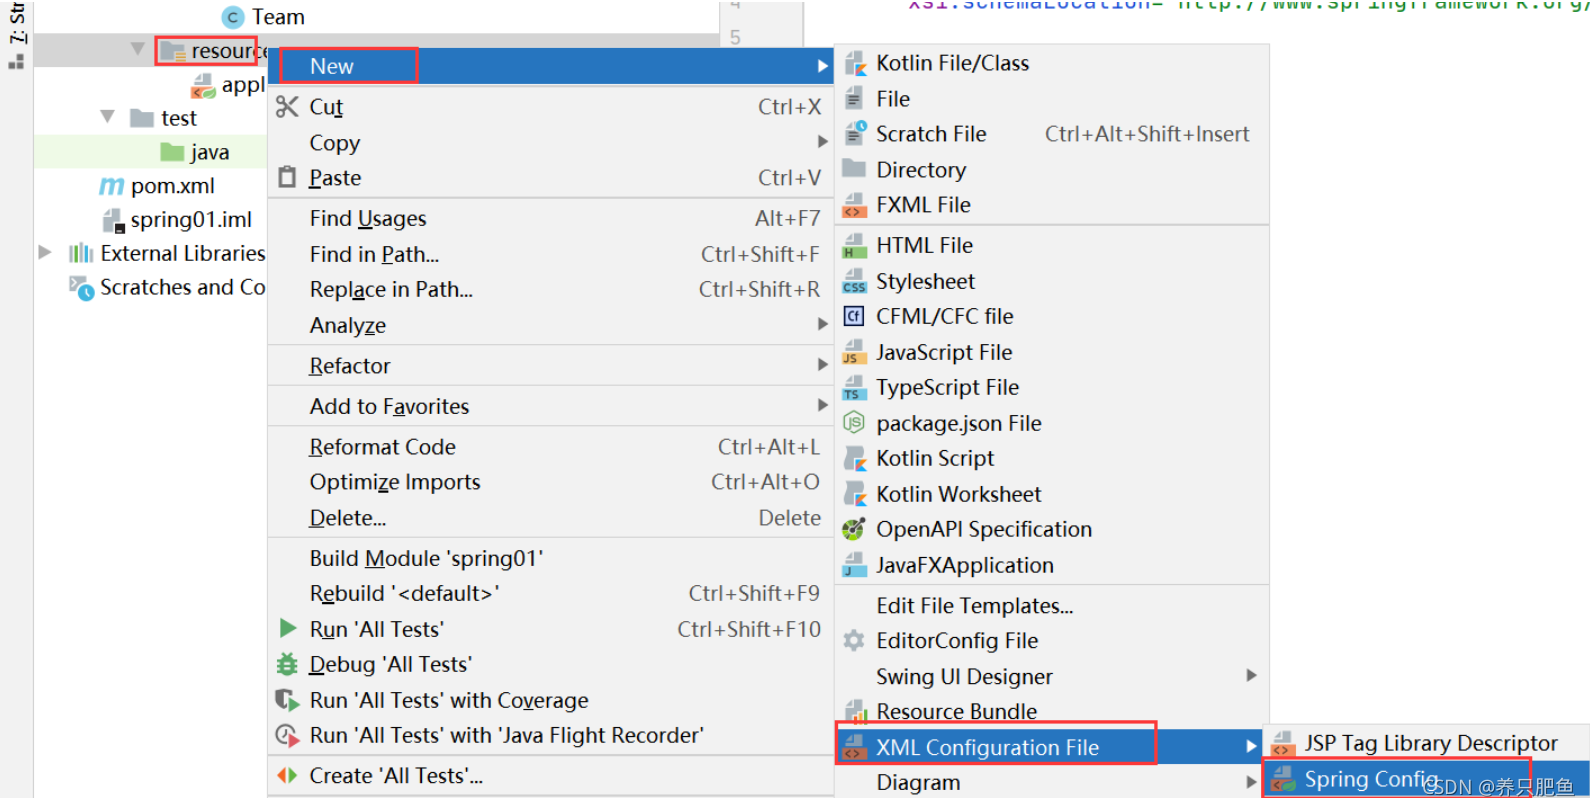
Task: Select Edit File Templates... entry
Action: pyautogui.click(x=1053, y=606)
